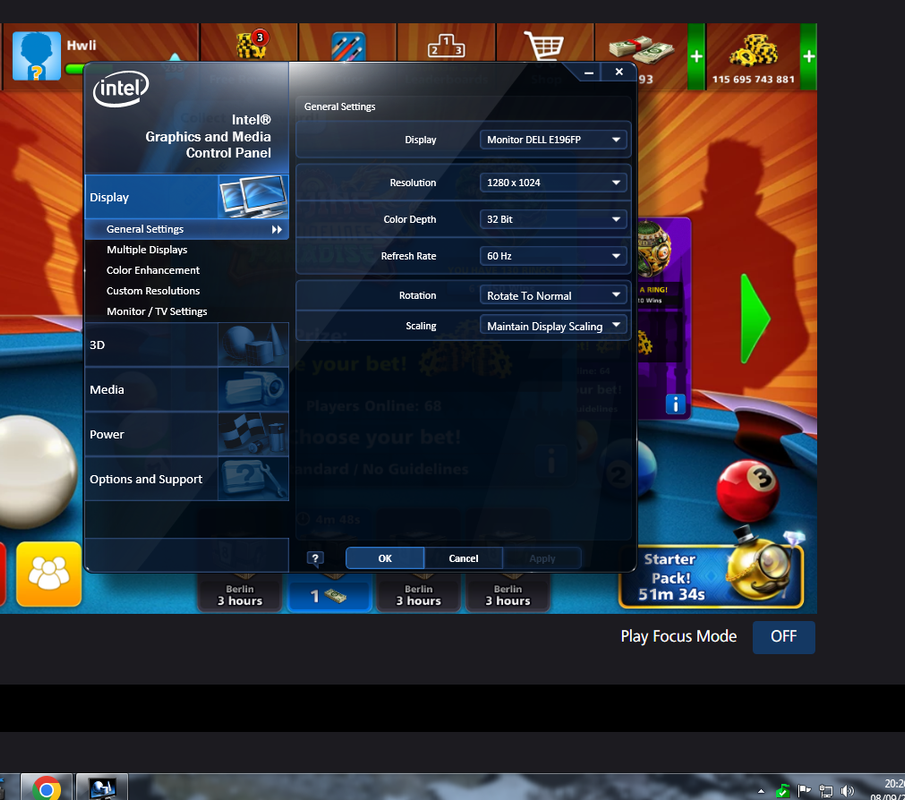The width and height of the screenshot is (905, 800).
Task: Open Multiple Displays settings
Action: tap(147, 249)
